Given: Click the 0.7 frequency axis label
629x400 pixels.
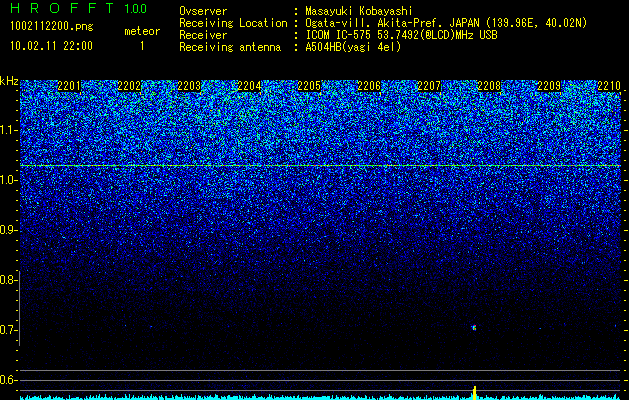Looking at the screenshot, I should (x=8, y=330).
